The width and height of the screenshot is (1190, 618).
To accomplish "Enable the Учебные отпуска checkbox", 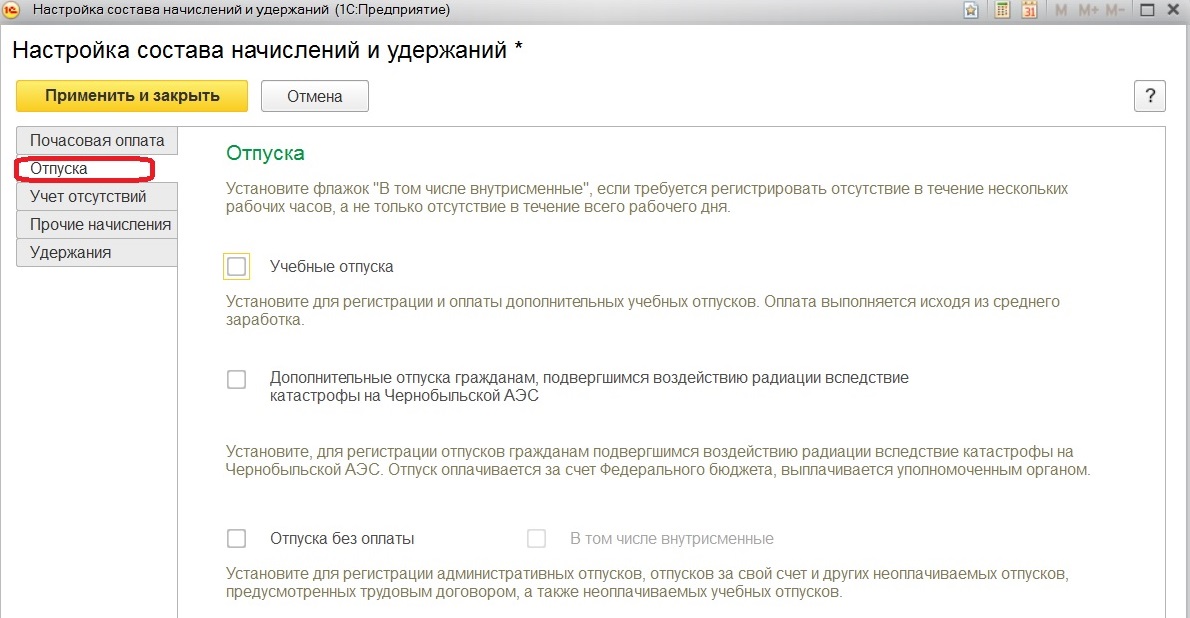I will pyautogui.click(x=237, y=267).
